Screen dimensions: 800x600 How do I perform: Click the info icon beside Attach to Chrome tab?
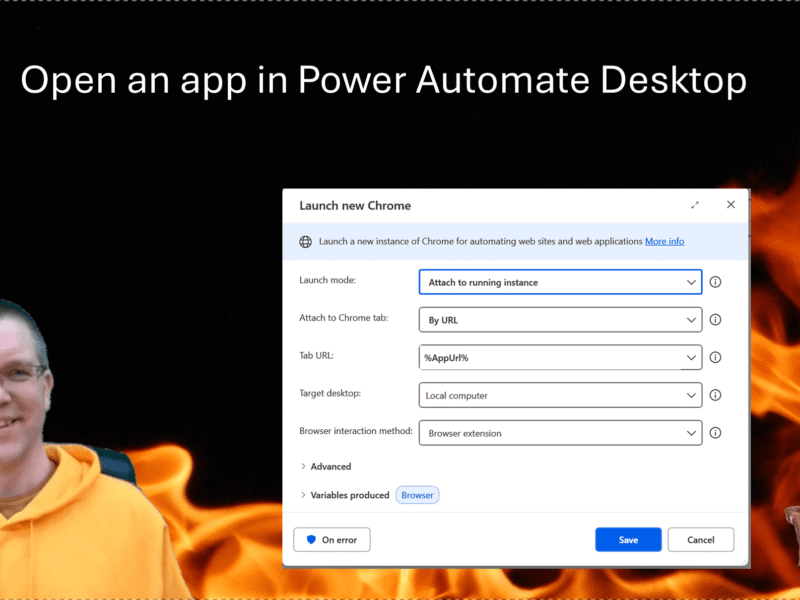click(x=715, y=319)
